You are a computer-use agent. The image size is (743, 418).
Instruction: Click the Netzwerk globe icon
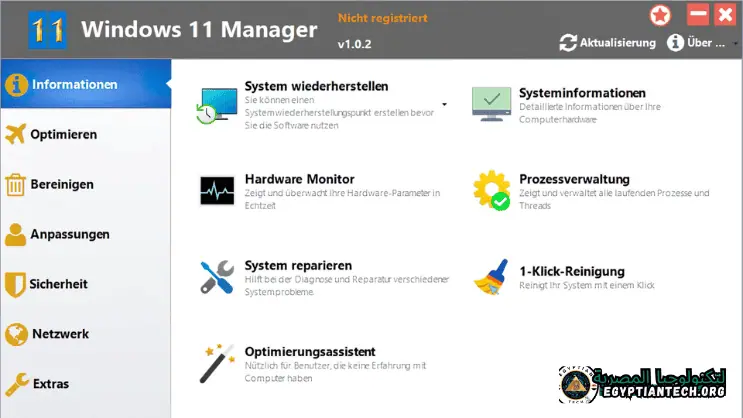tap(17, 334)
